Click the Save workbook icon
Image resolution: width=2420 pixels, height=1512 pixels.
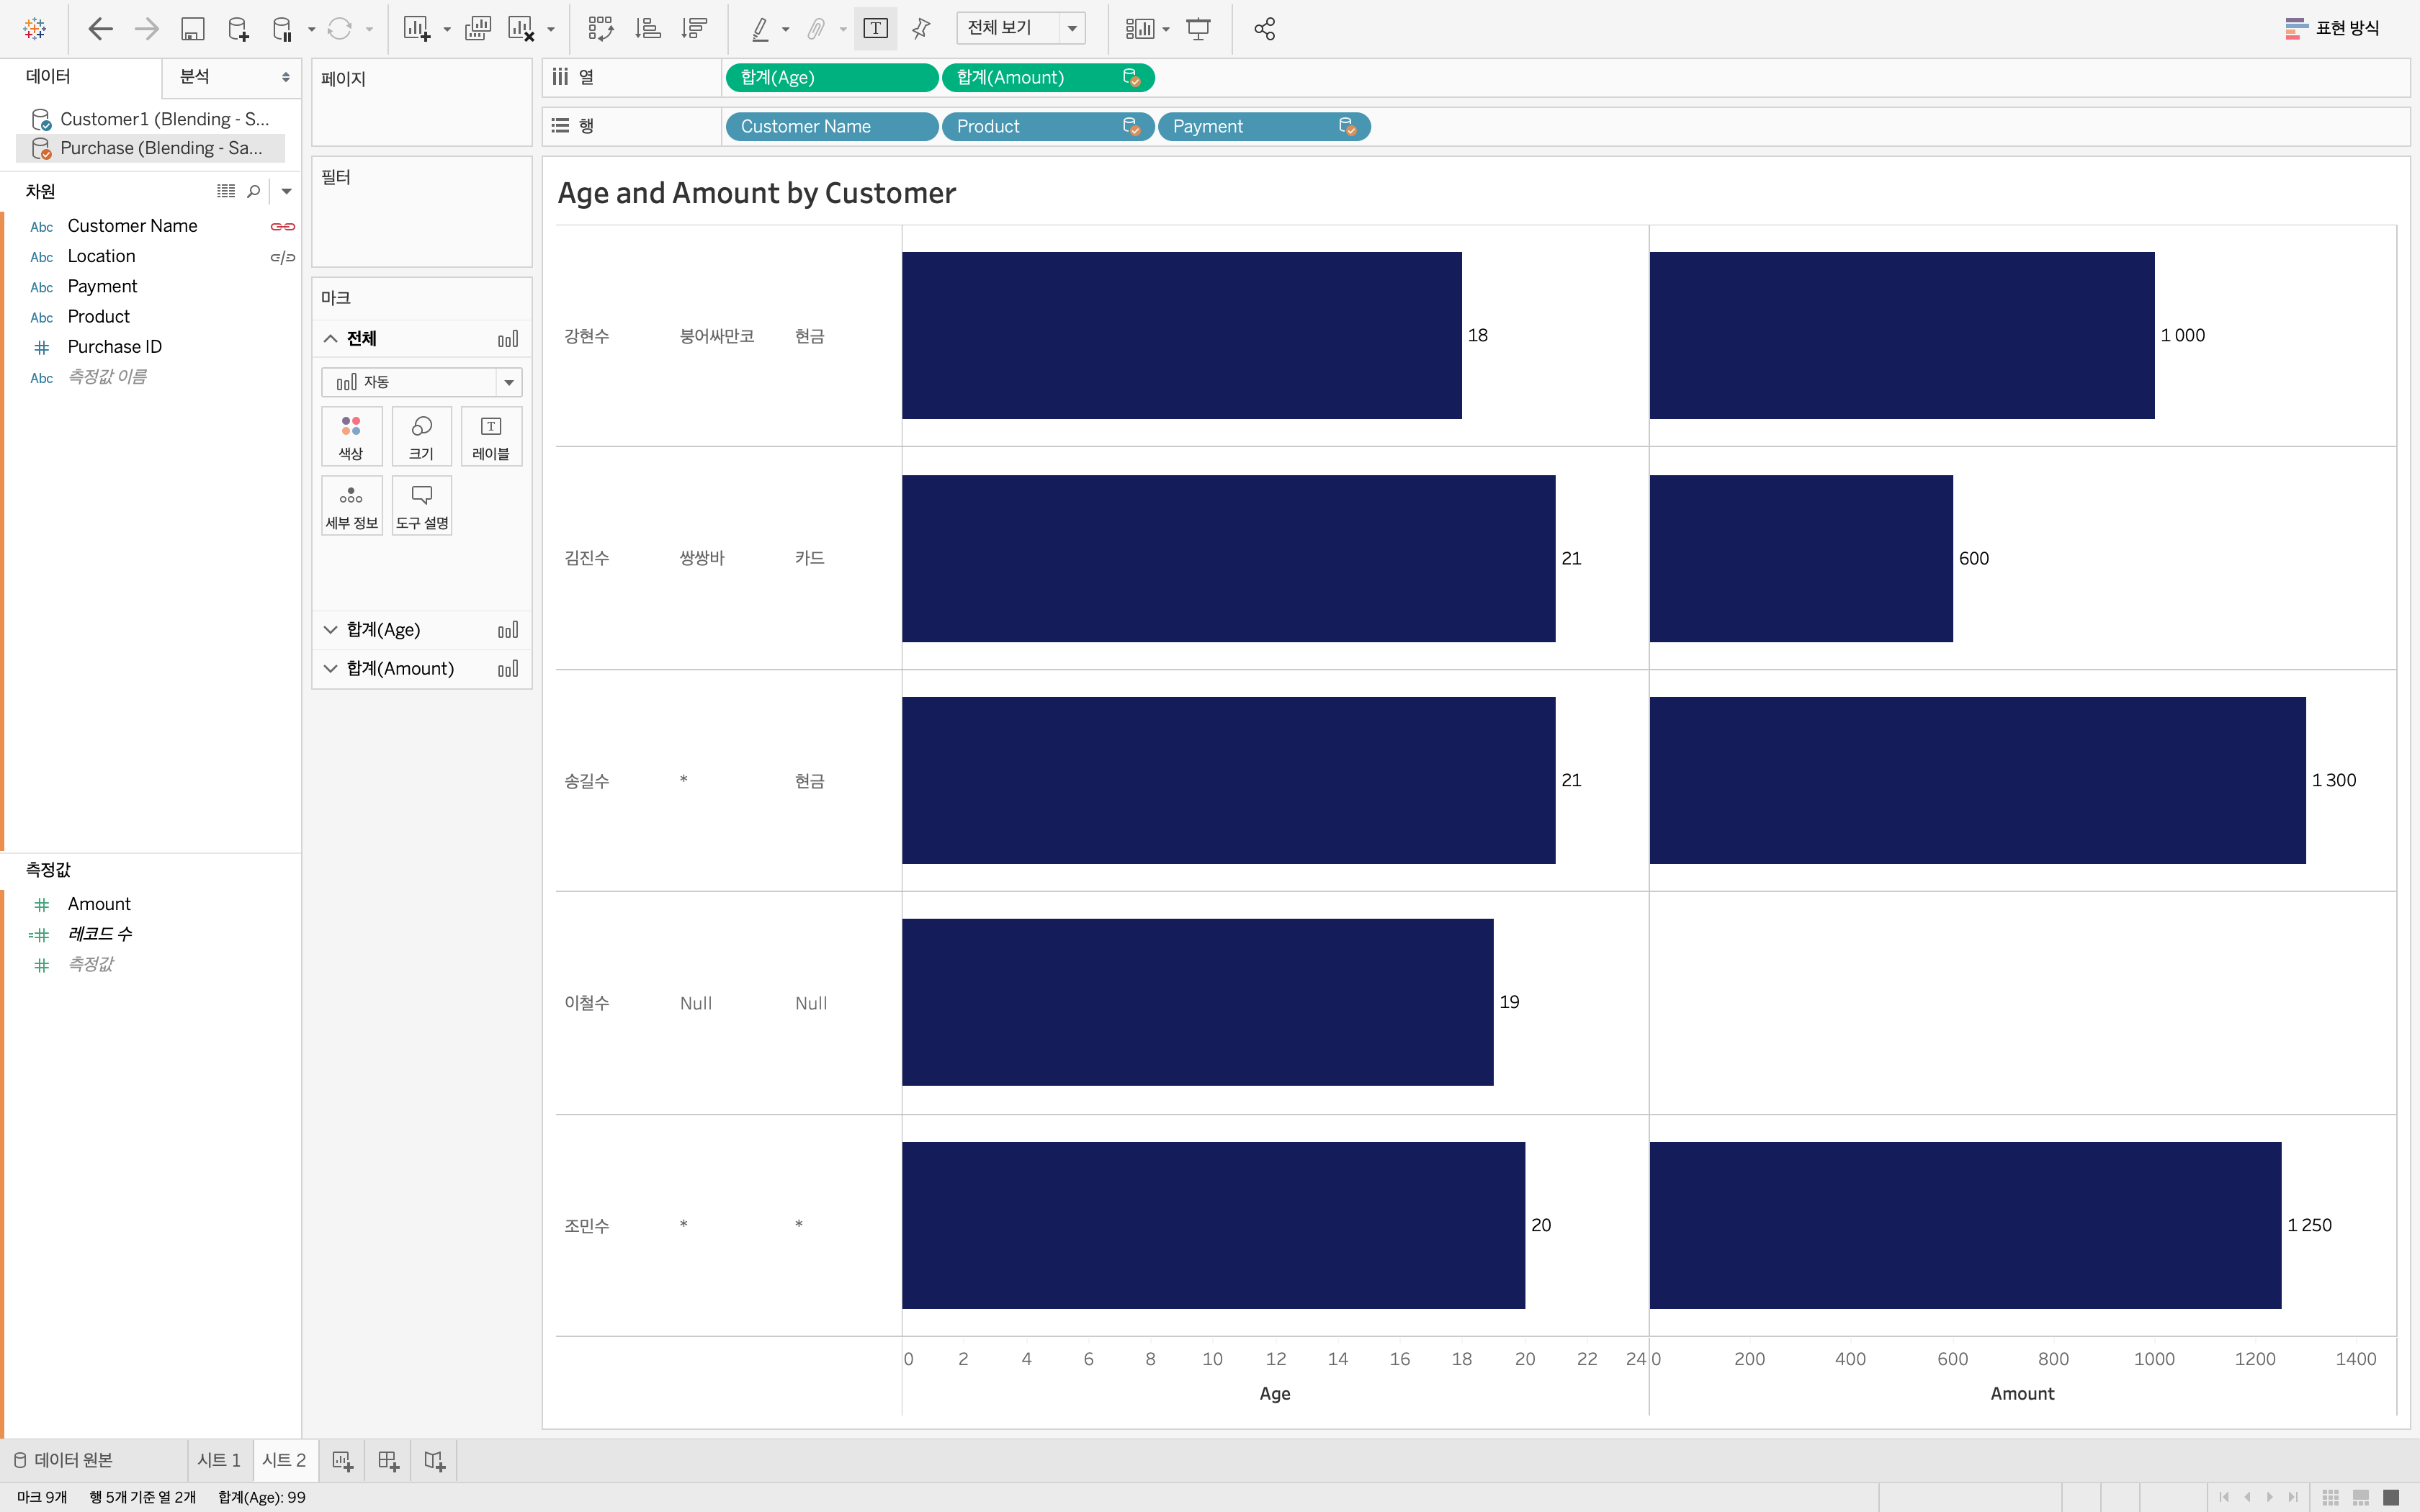pos(192,29)
